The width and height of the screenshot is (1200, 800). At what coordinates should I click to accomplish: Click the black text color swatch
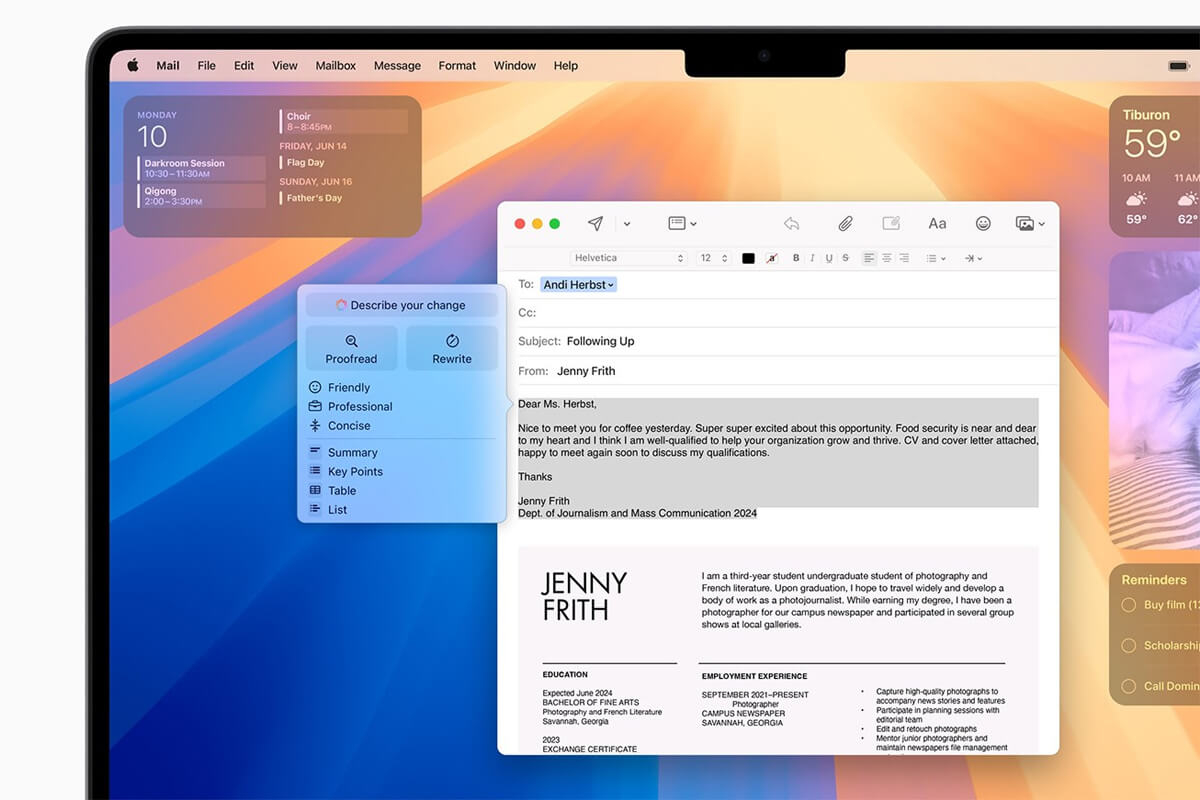pyautogui.click(x=748, y=258)
